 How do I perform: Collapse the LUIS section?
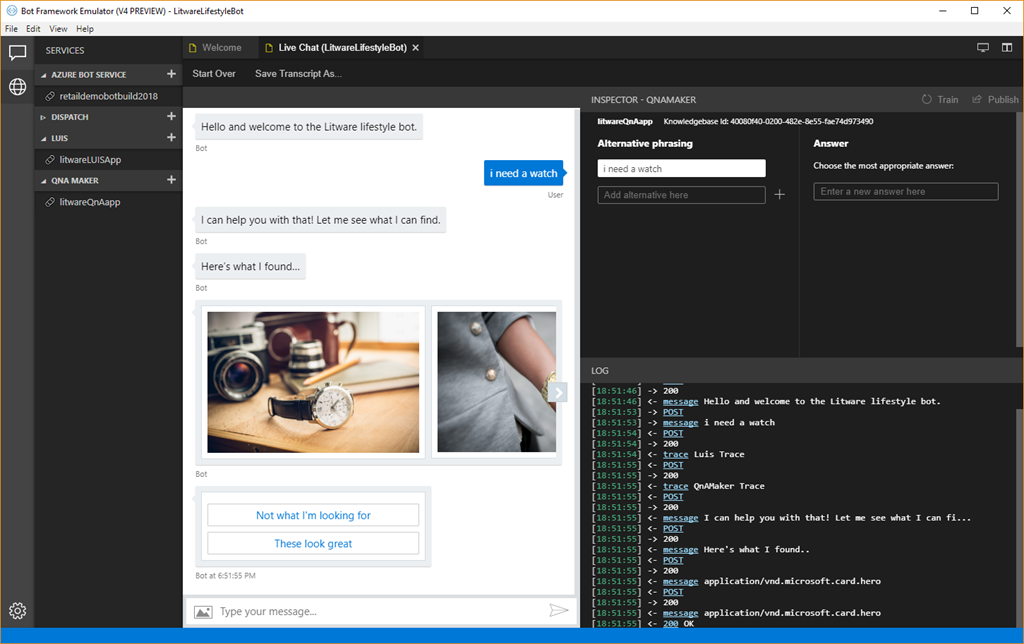[x=44, y=138]
